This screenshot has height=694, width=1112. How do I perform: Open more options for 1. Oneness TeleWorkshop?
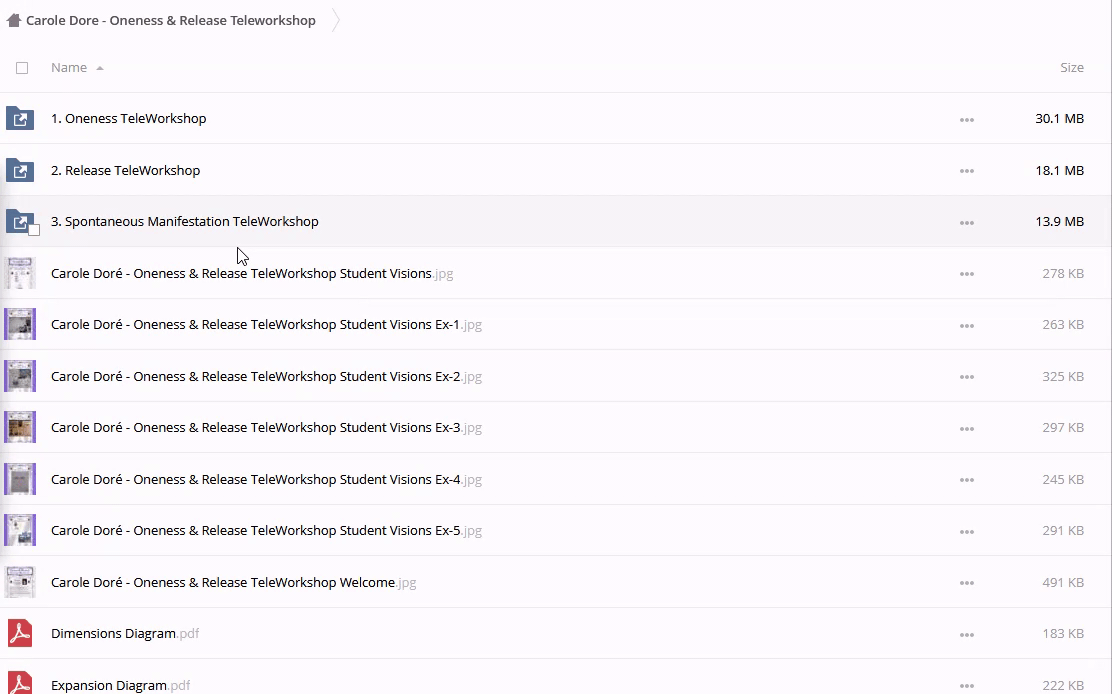[966, 119]
